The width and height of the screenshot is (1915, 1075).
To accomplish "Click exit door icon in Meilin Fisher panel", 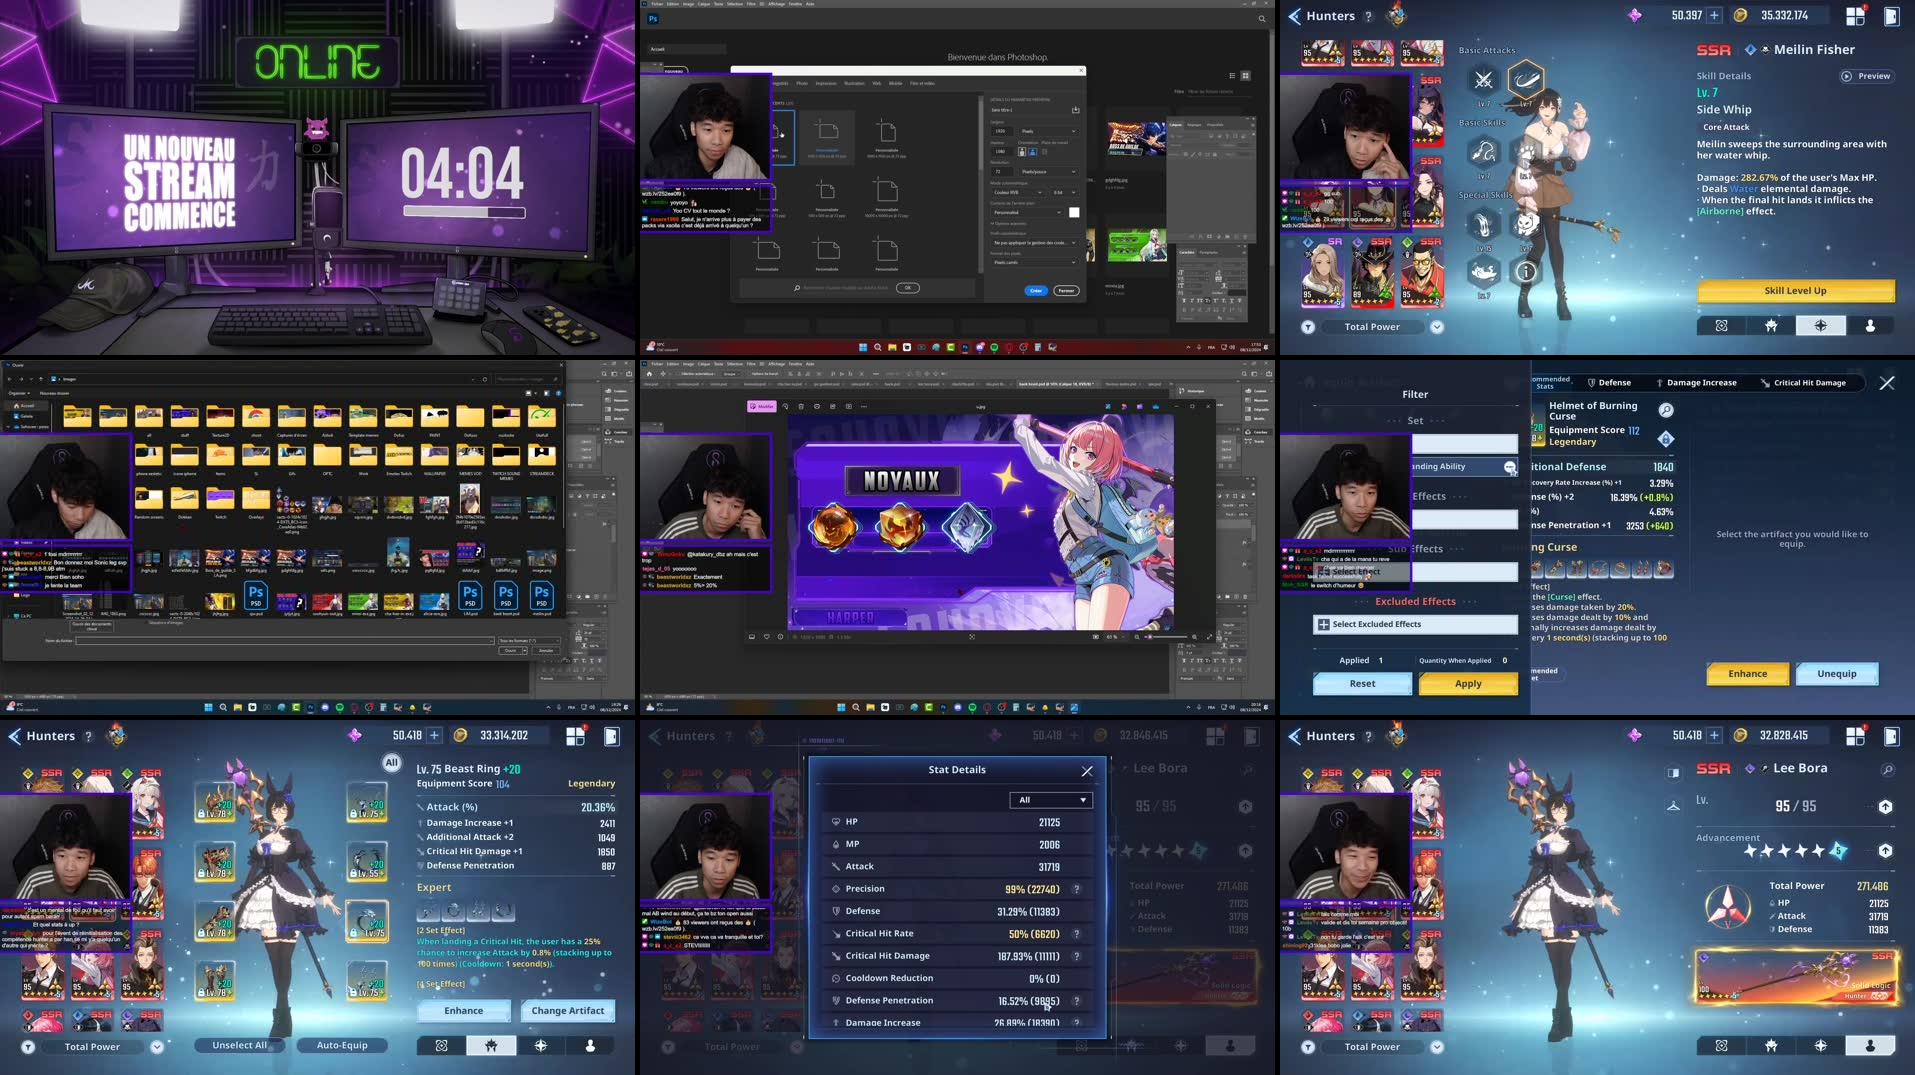I will [1891, 16].
